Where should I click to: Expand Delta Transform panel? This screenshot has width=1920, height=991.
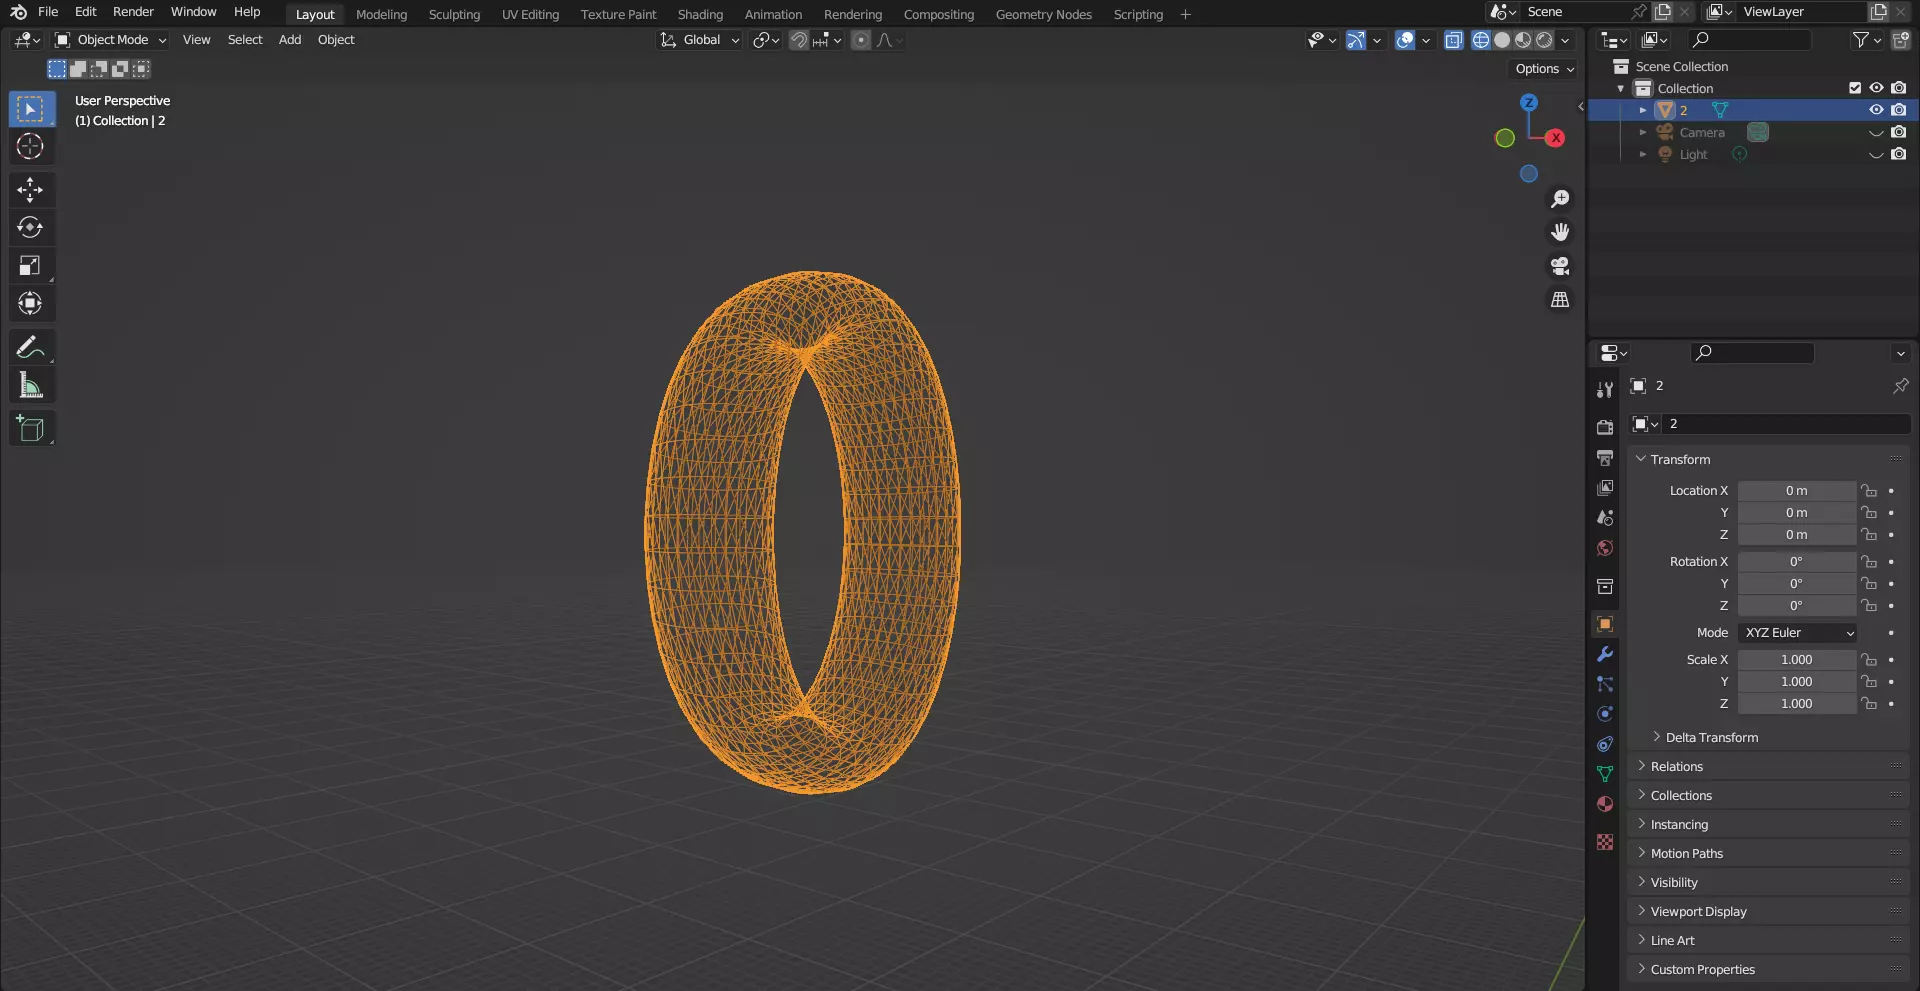1711,738
